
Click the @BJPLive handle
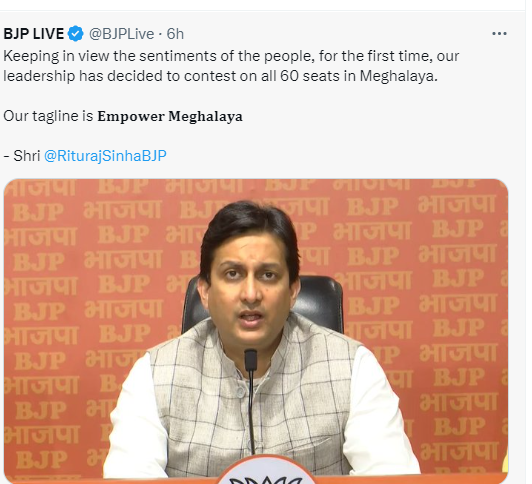(x=121, y=34)
